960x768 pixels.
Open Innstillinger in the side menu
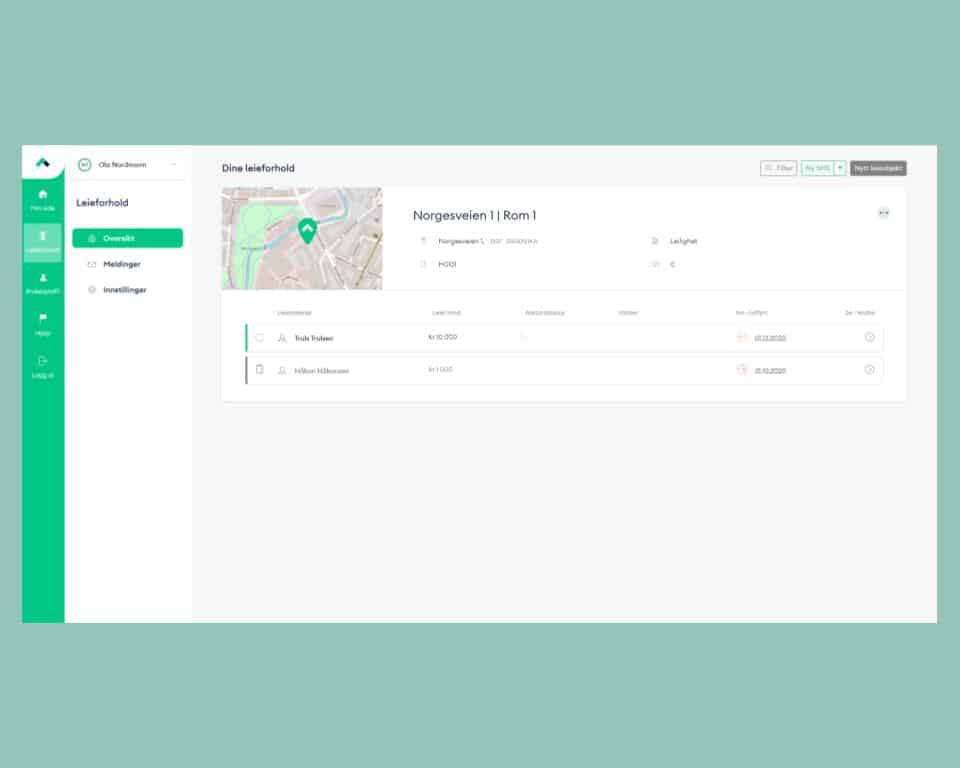pyautogui.click(x=124, y=290)
